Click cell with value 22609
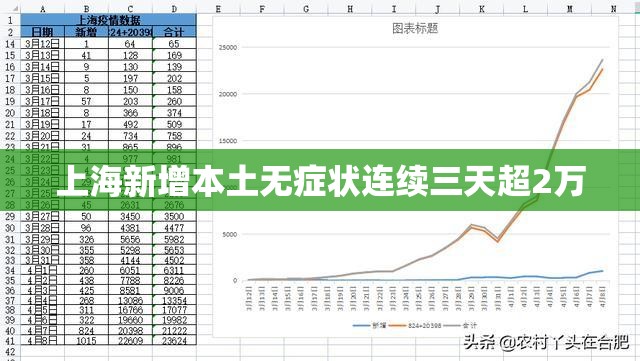 click(x=130, y=341)
